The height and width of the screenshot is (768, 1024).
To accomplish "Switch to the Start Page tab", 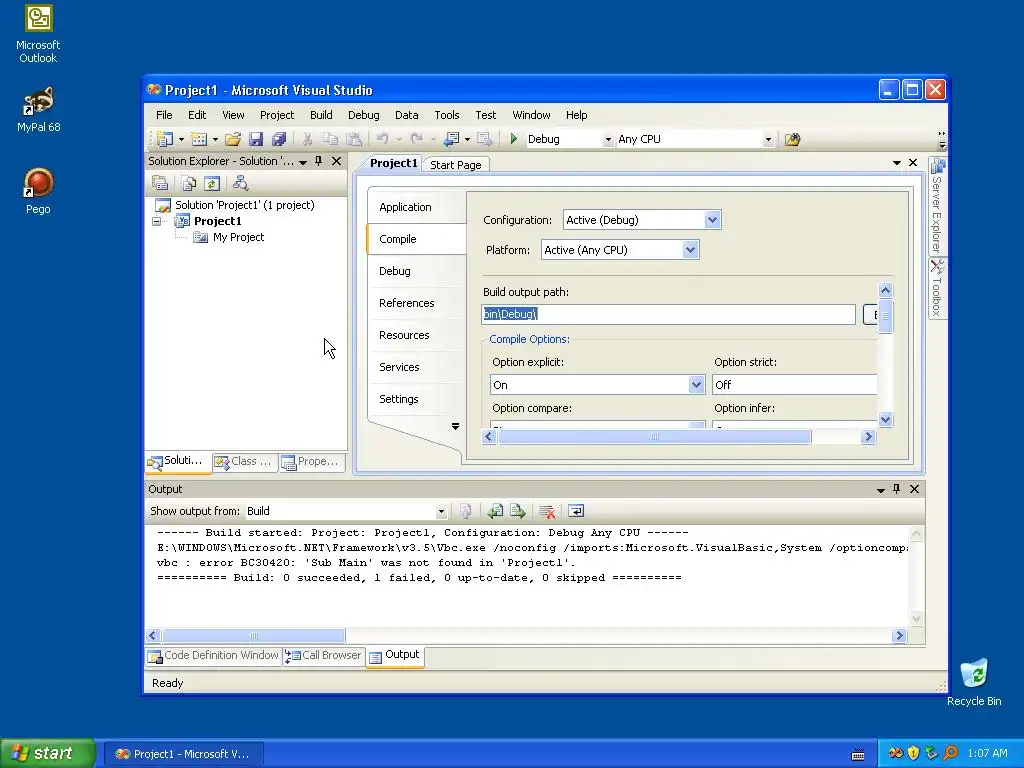I will click(x=456, y=165).
